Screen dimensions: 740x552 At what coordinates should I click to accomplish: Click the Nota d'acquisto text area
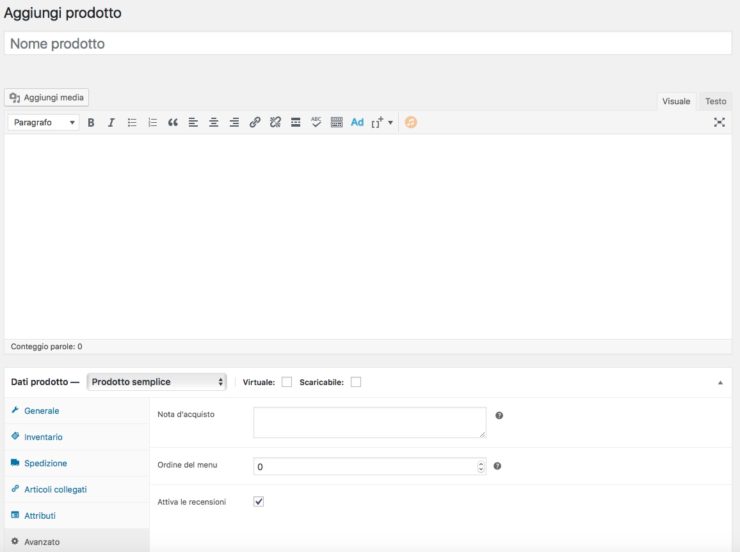point(370,422)
